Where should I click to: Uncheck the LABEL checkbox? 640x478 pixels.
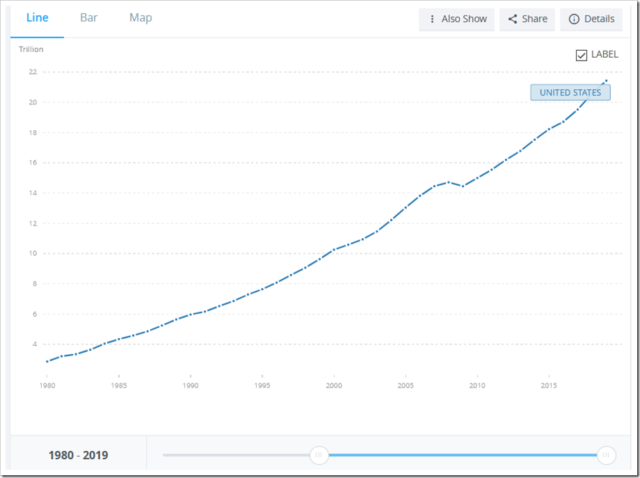582,55
